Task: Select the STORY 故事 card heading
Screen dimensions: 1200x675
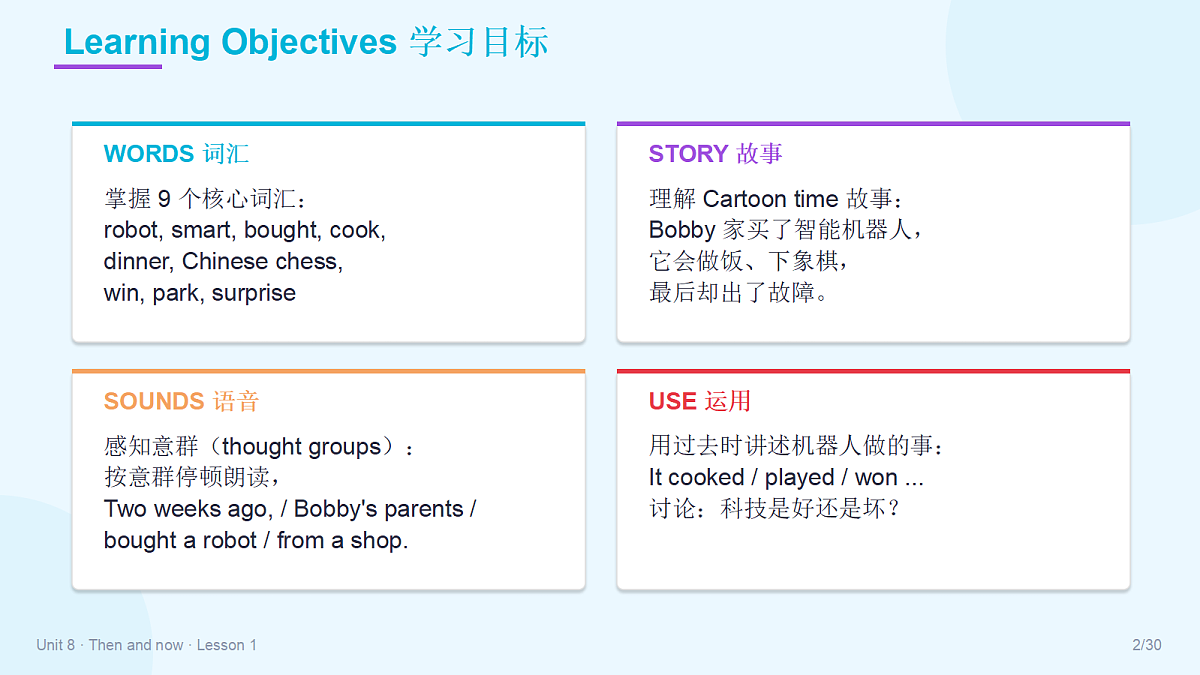Action: click(x=715, y=153)
